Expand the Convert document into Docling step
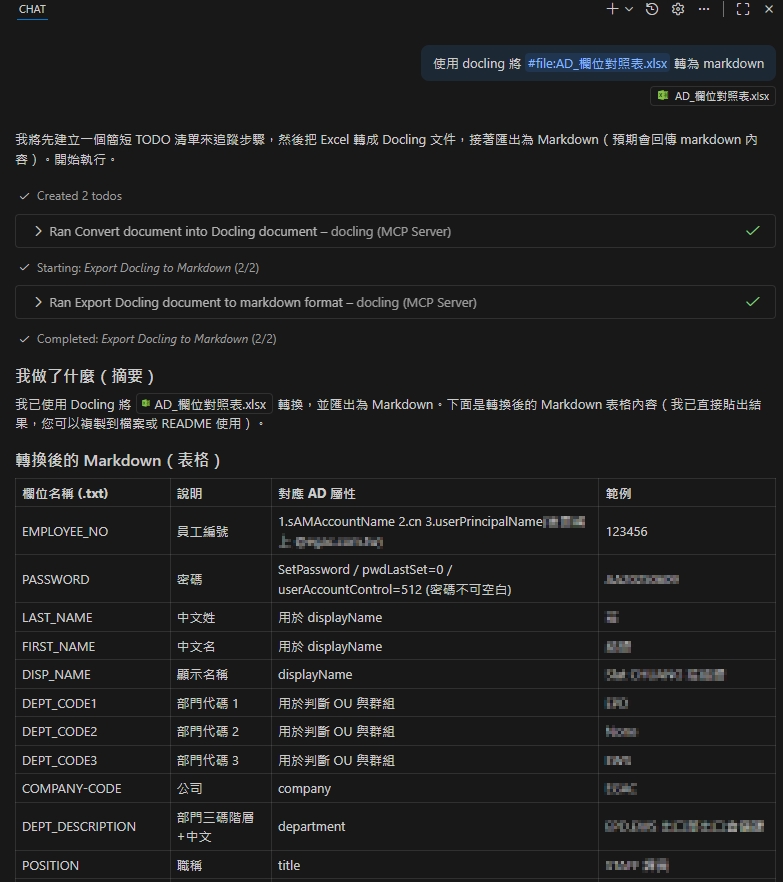This screenshot has width=783, height=882. pos(250,231)
